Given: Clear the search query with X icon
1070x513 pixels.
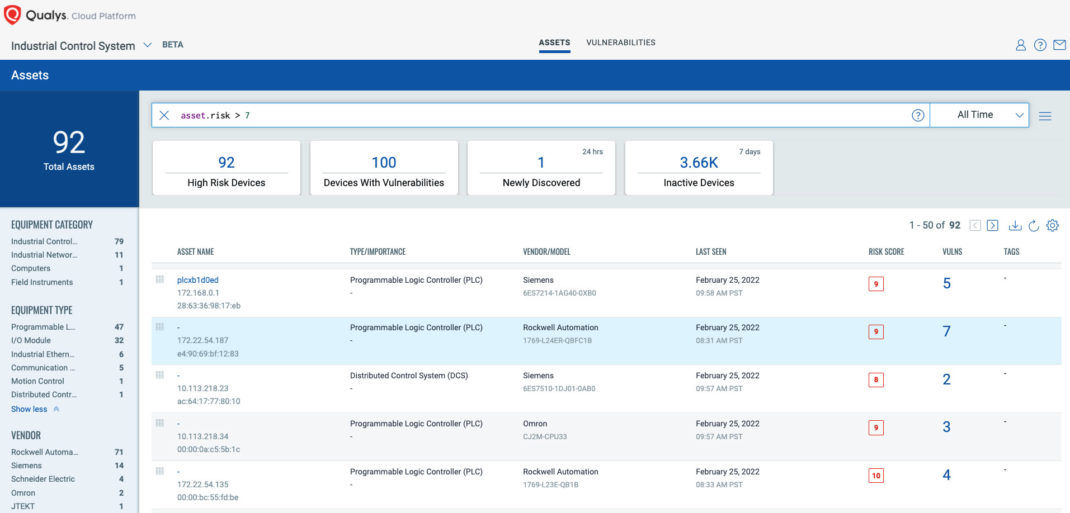Looking at the screenshot, I should pos(164,115).
